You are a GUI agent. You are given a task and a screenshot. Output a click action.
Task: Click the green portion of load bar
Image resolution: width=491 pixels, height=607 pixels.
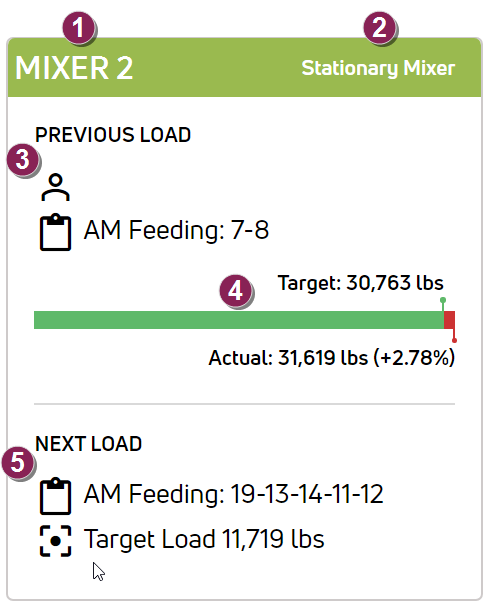[239, 320]
